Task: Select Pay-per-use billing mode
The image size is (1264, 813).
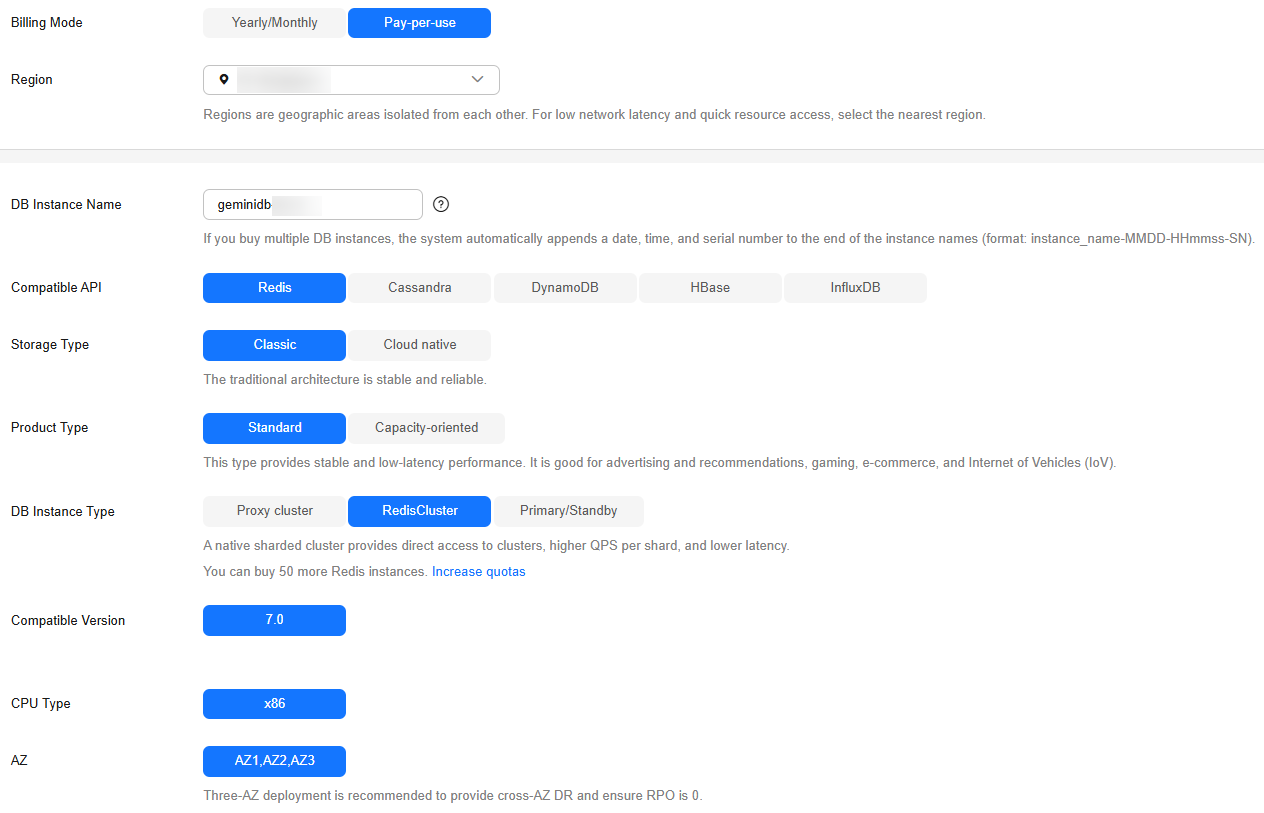Action: tap(420, 23)
